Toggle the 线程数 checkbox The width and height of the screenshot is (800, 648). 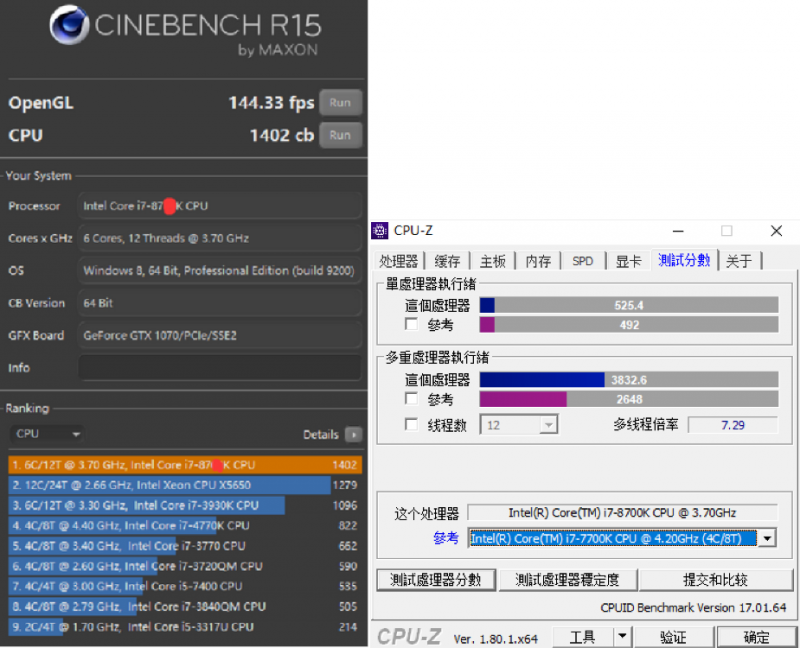point(411,425)
